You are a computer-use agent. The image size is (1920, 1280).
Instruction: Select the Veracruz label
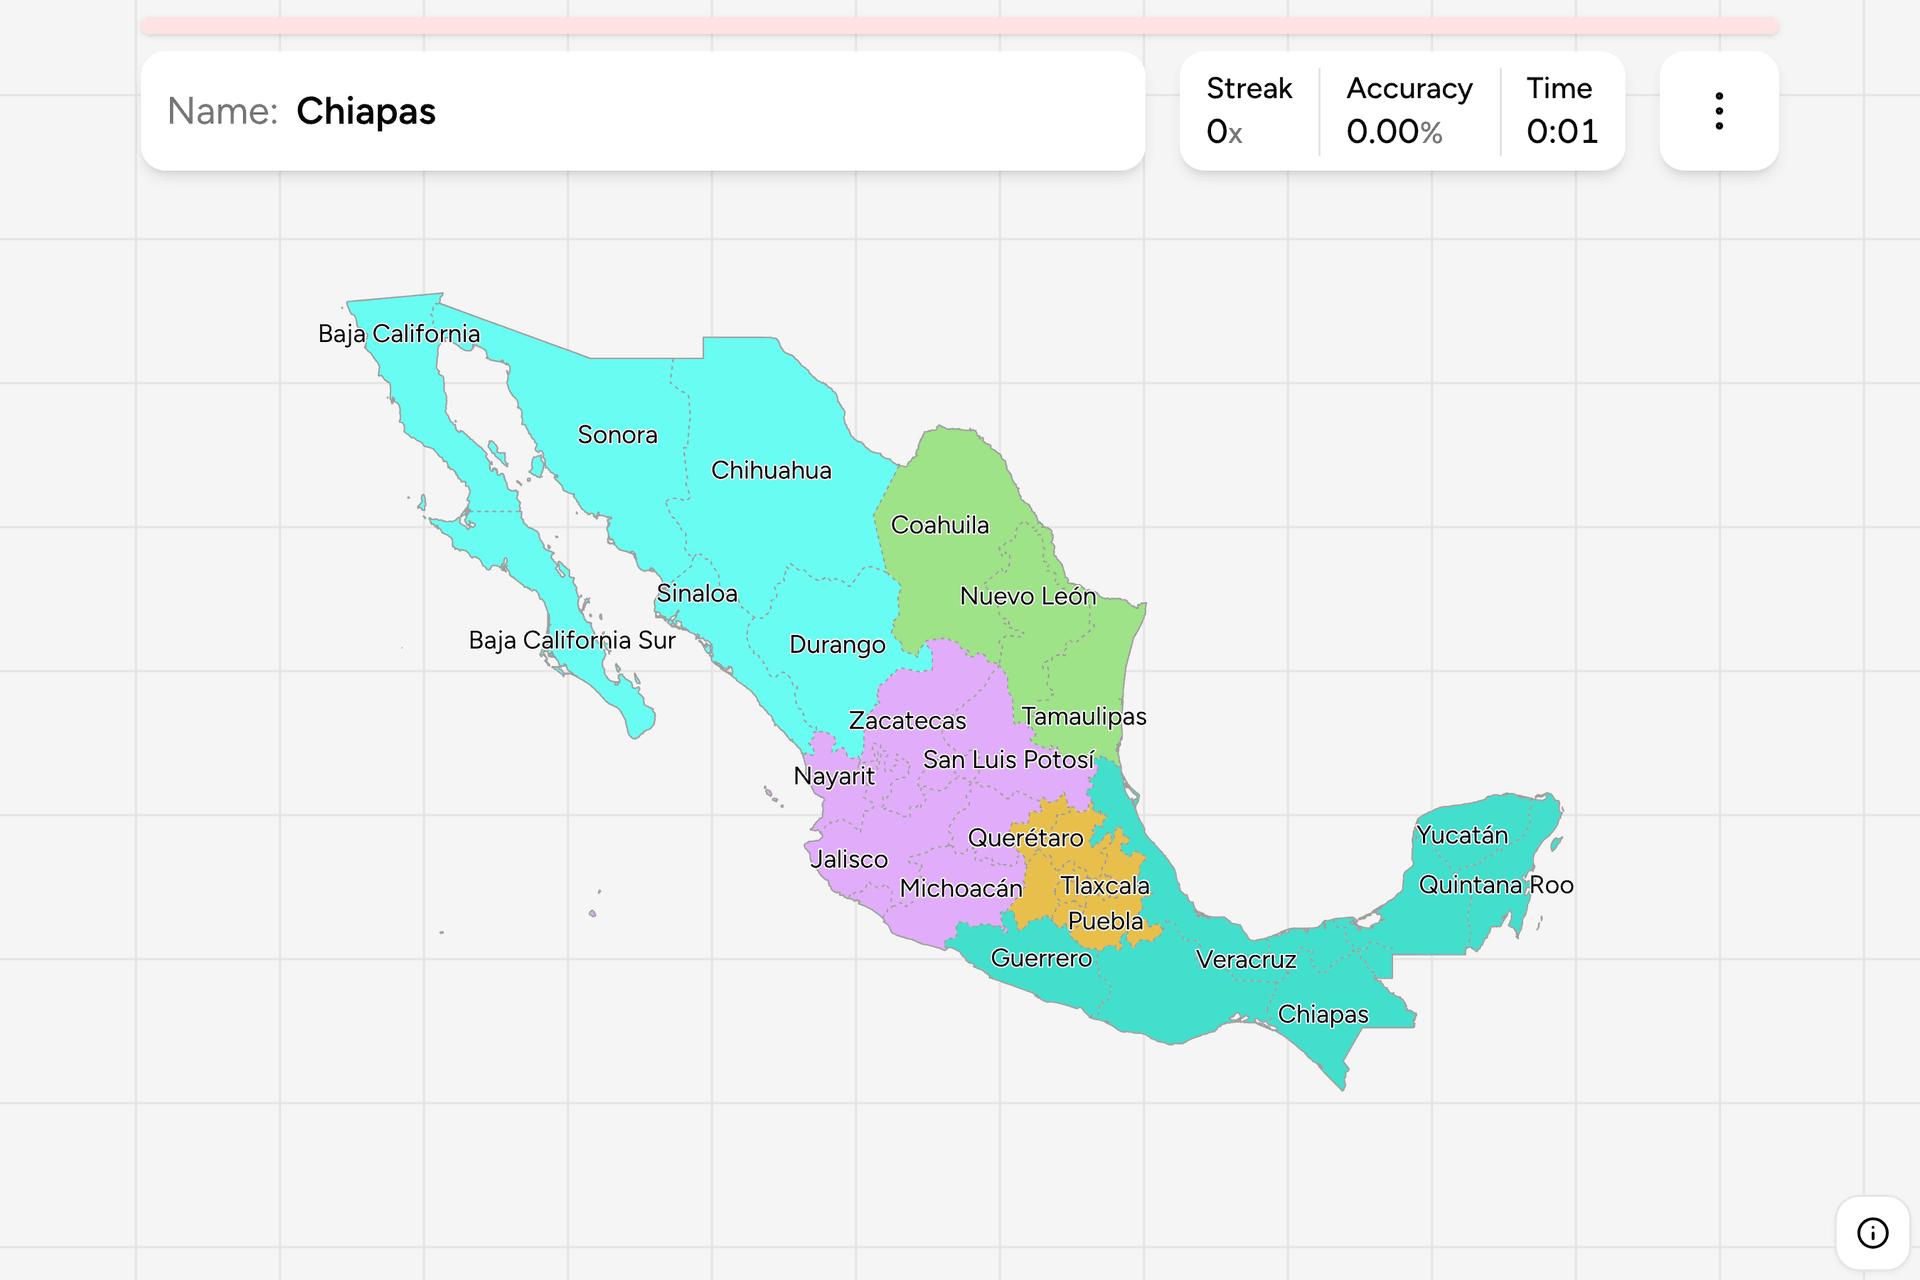1246,960
